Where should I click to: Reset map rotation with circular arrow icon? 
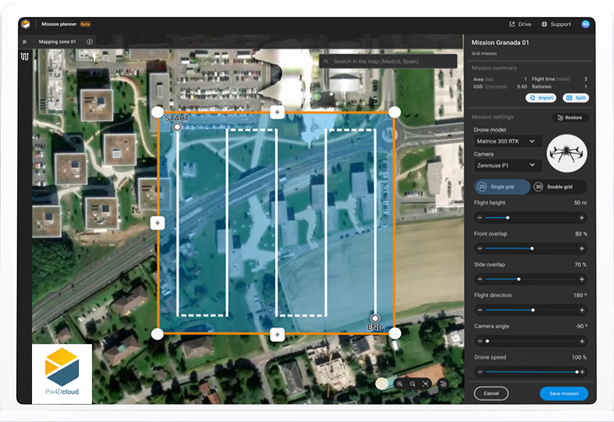coord(443,384)
